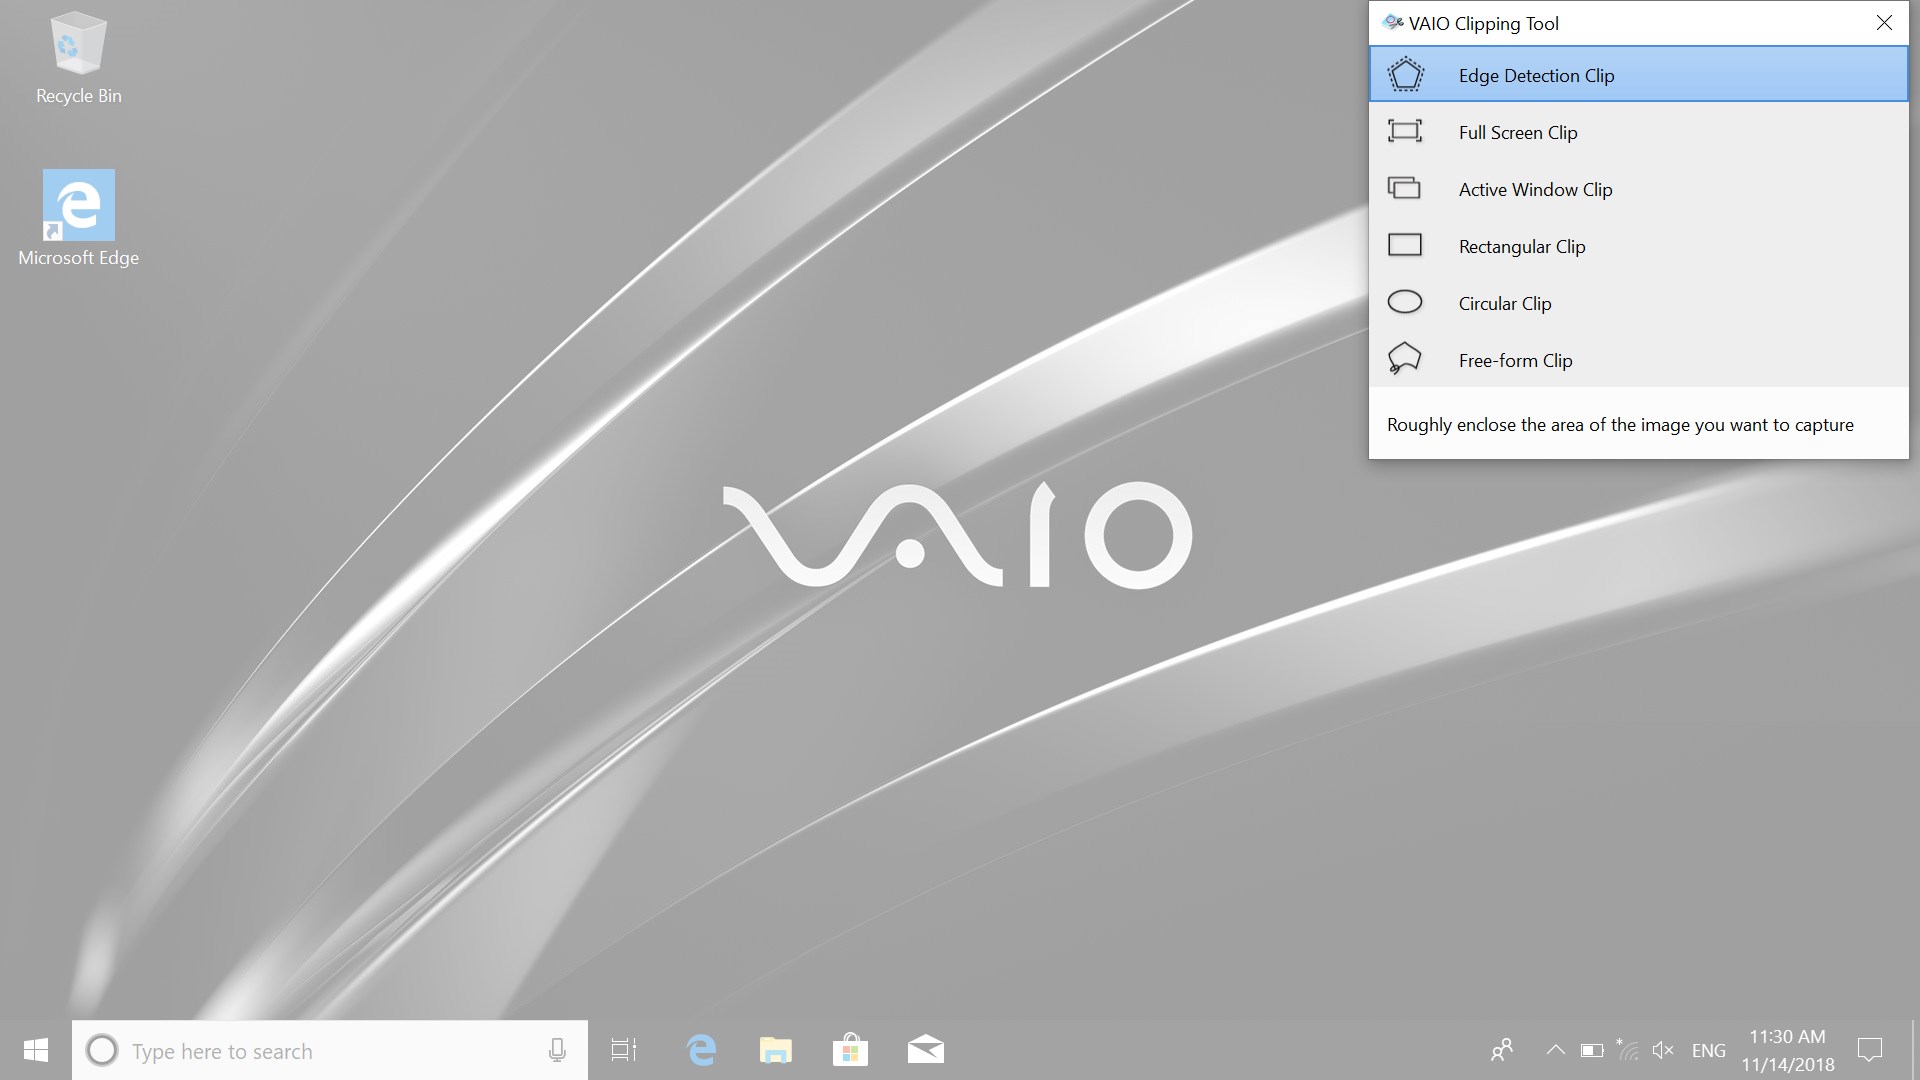Click the Active Window Clip icon
Screen dimensions: 1920x1080
[1405, 189]
